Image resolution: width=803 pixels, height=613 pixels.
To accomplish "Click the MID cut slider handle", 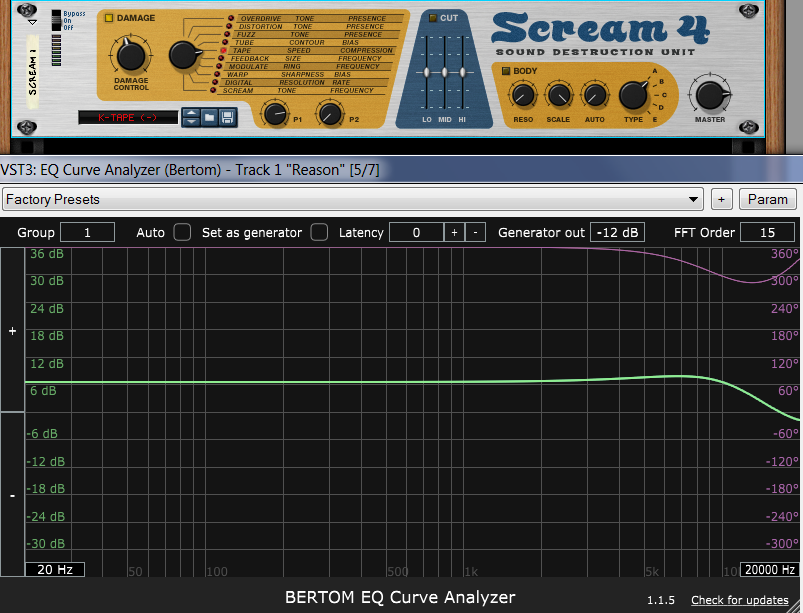I will pyautogui.click(x=445, y=73).
